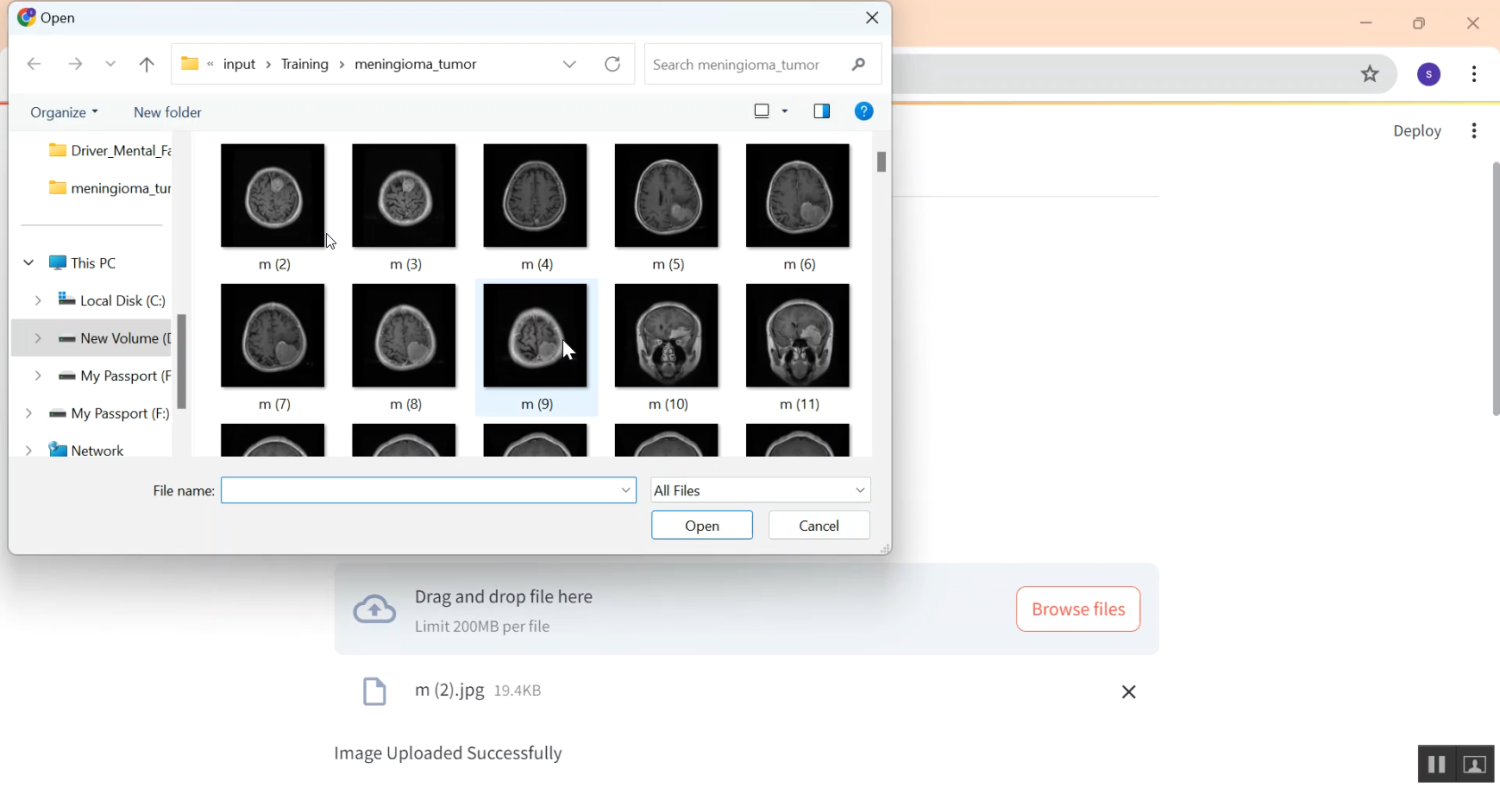Bookmark page with star icon
This screenshot has width=1500, height=788.
pyautogui.click(x=1370, y=74)
